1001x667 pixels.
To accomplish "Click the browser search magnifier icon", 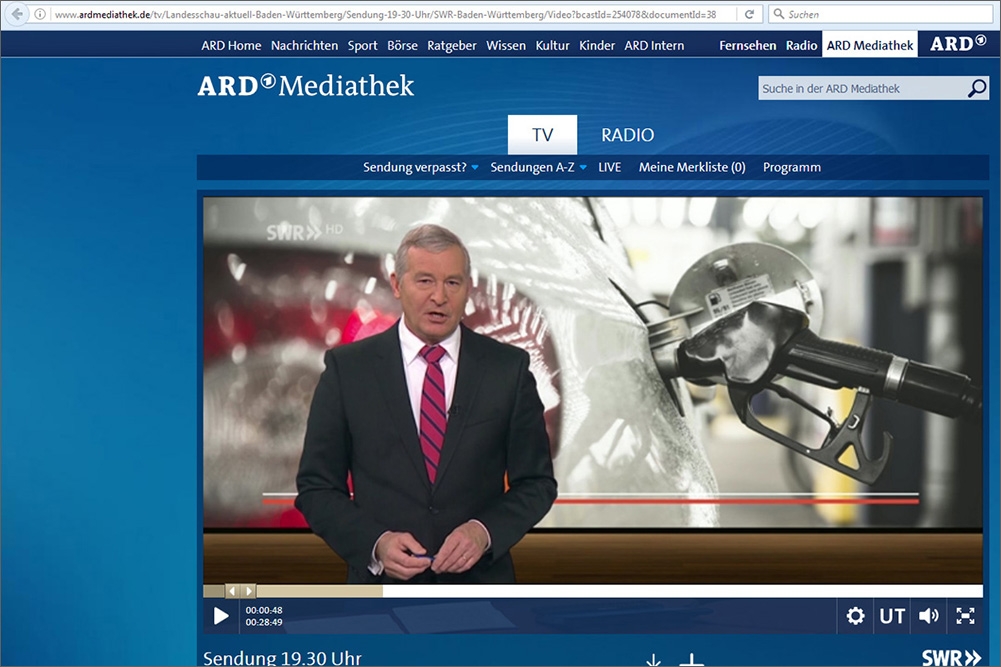I will coord(779,14).
